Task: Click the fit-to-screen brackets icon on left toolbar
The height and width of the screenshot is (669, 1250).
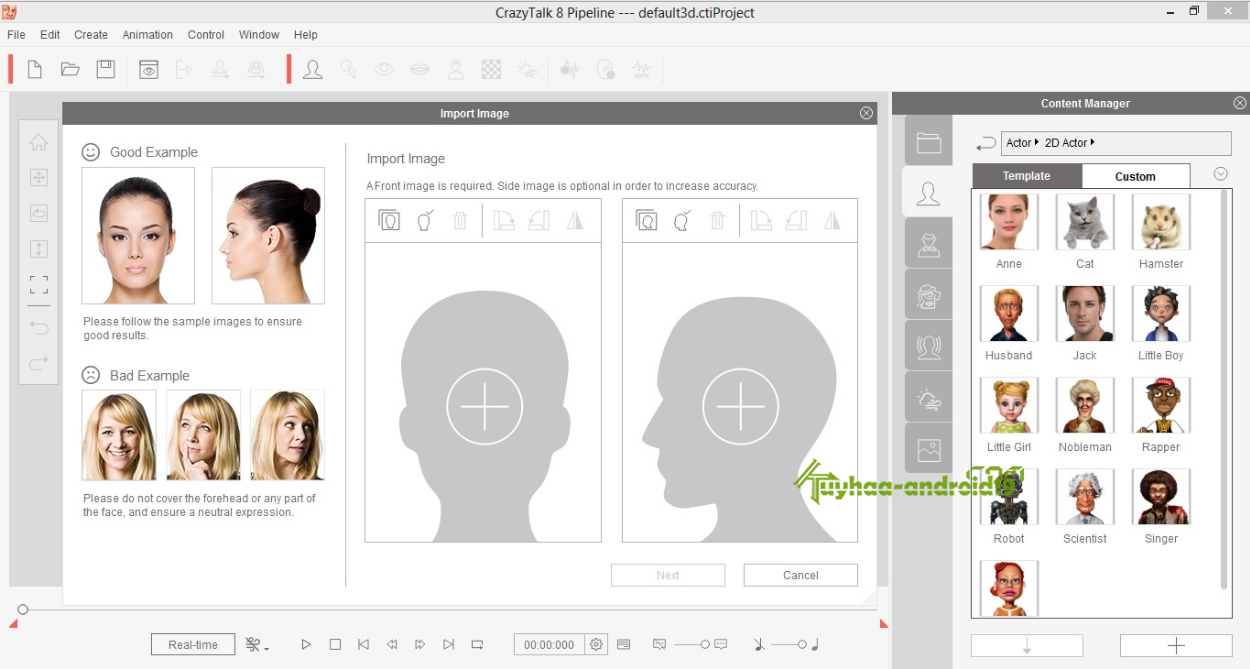Action: click(x=39, y=284)
